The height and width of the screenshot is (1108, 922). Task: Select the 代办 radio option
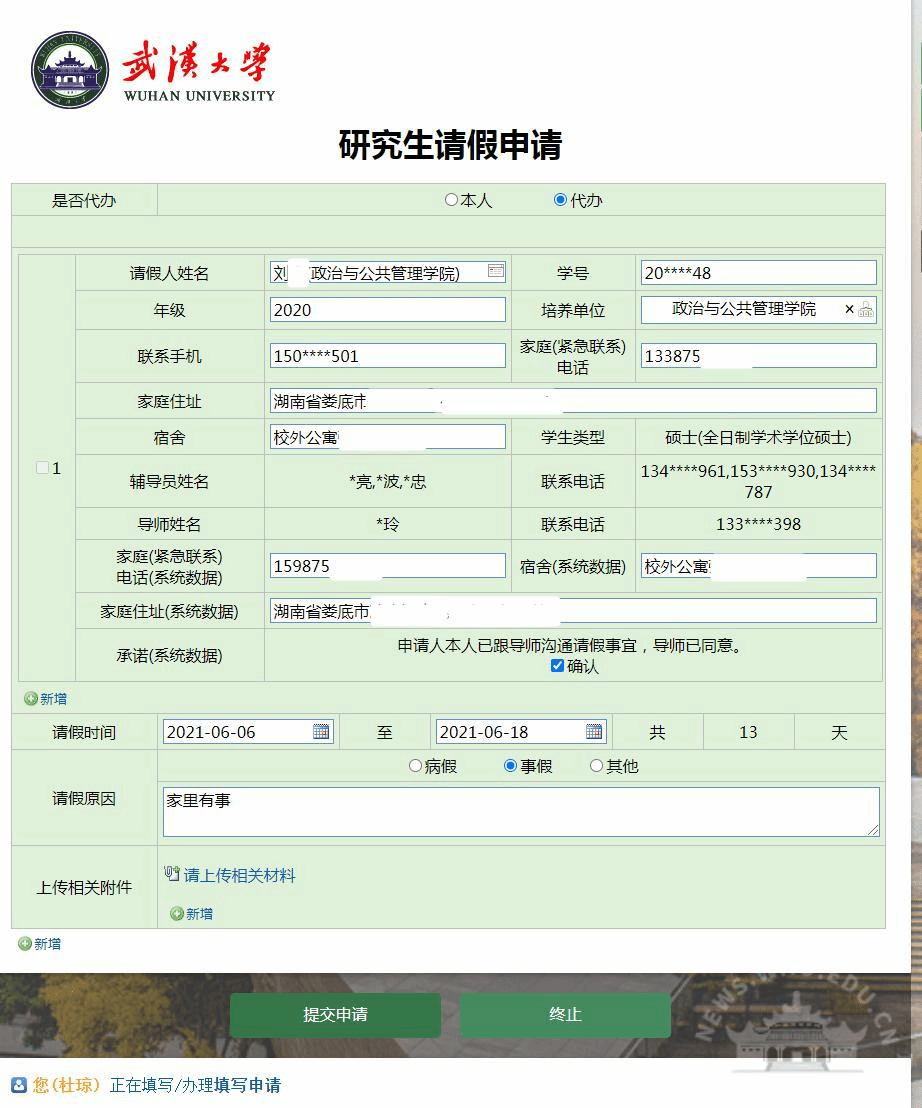coord(560,200)
